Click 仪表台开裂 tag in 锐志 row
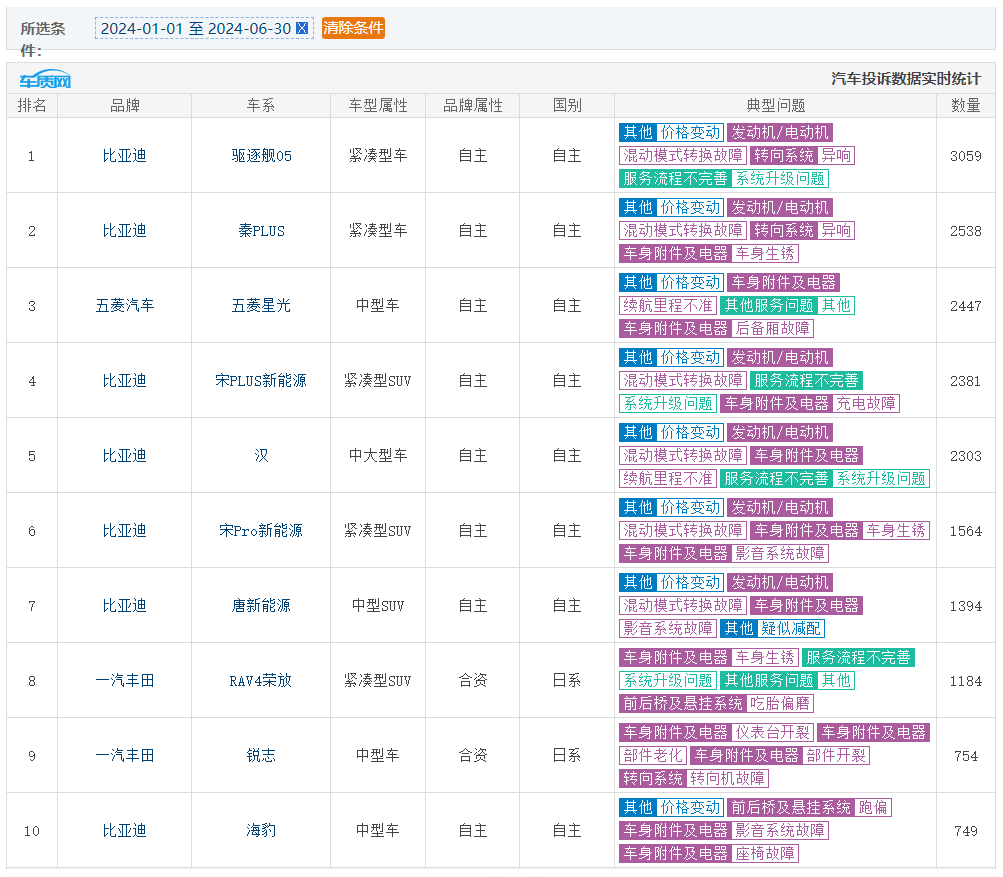1003x877 pixels. pyautogui.click(x=772, y=732)
